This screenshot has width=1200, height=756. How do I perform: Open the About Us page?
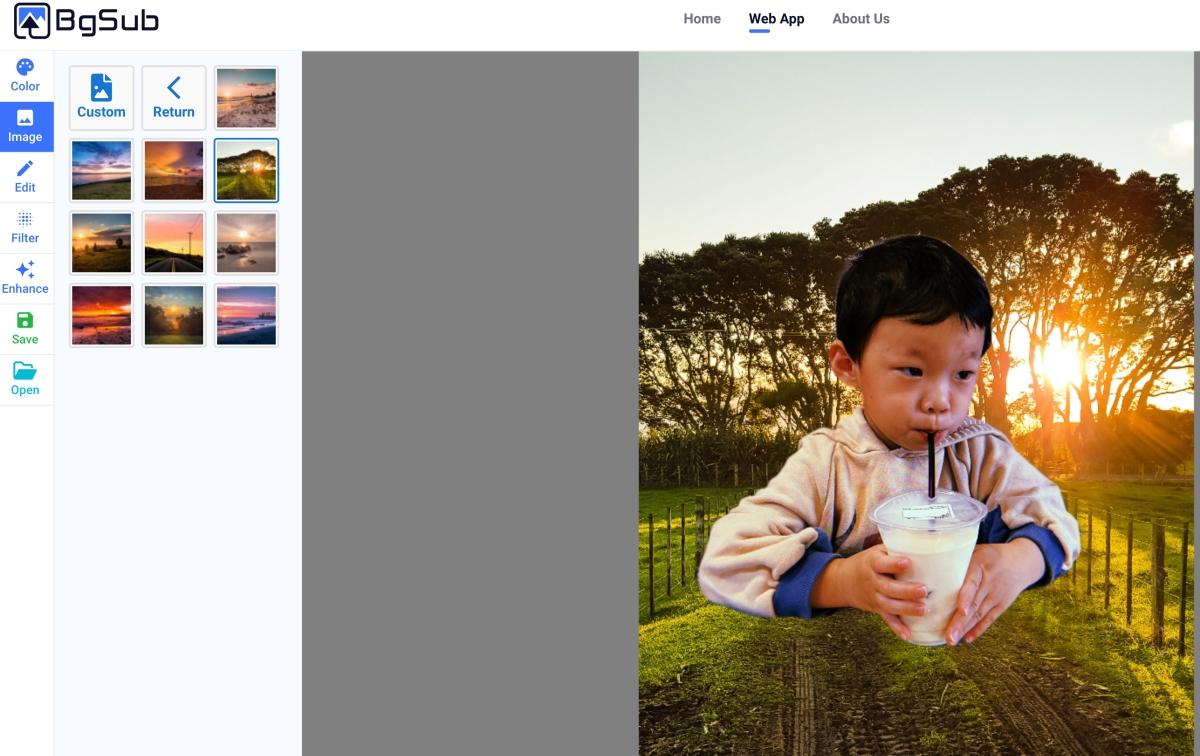tap(861, 19)
